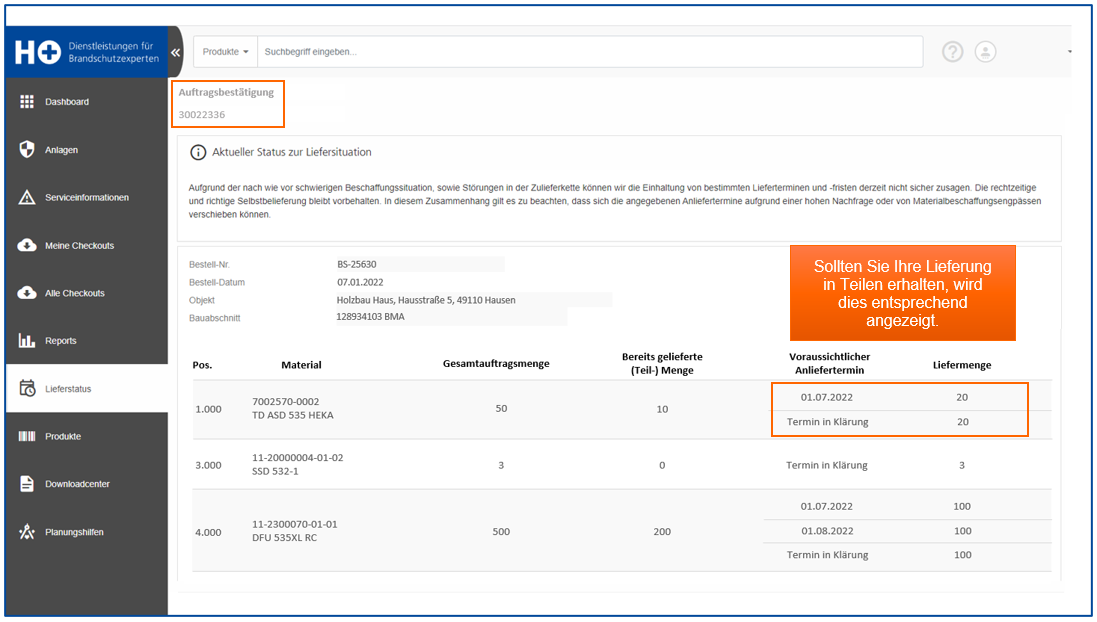
Task: Open the small arrow menu at top right
Action: click(1069, 52)
